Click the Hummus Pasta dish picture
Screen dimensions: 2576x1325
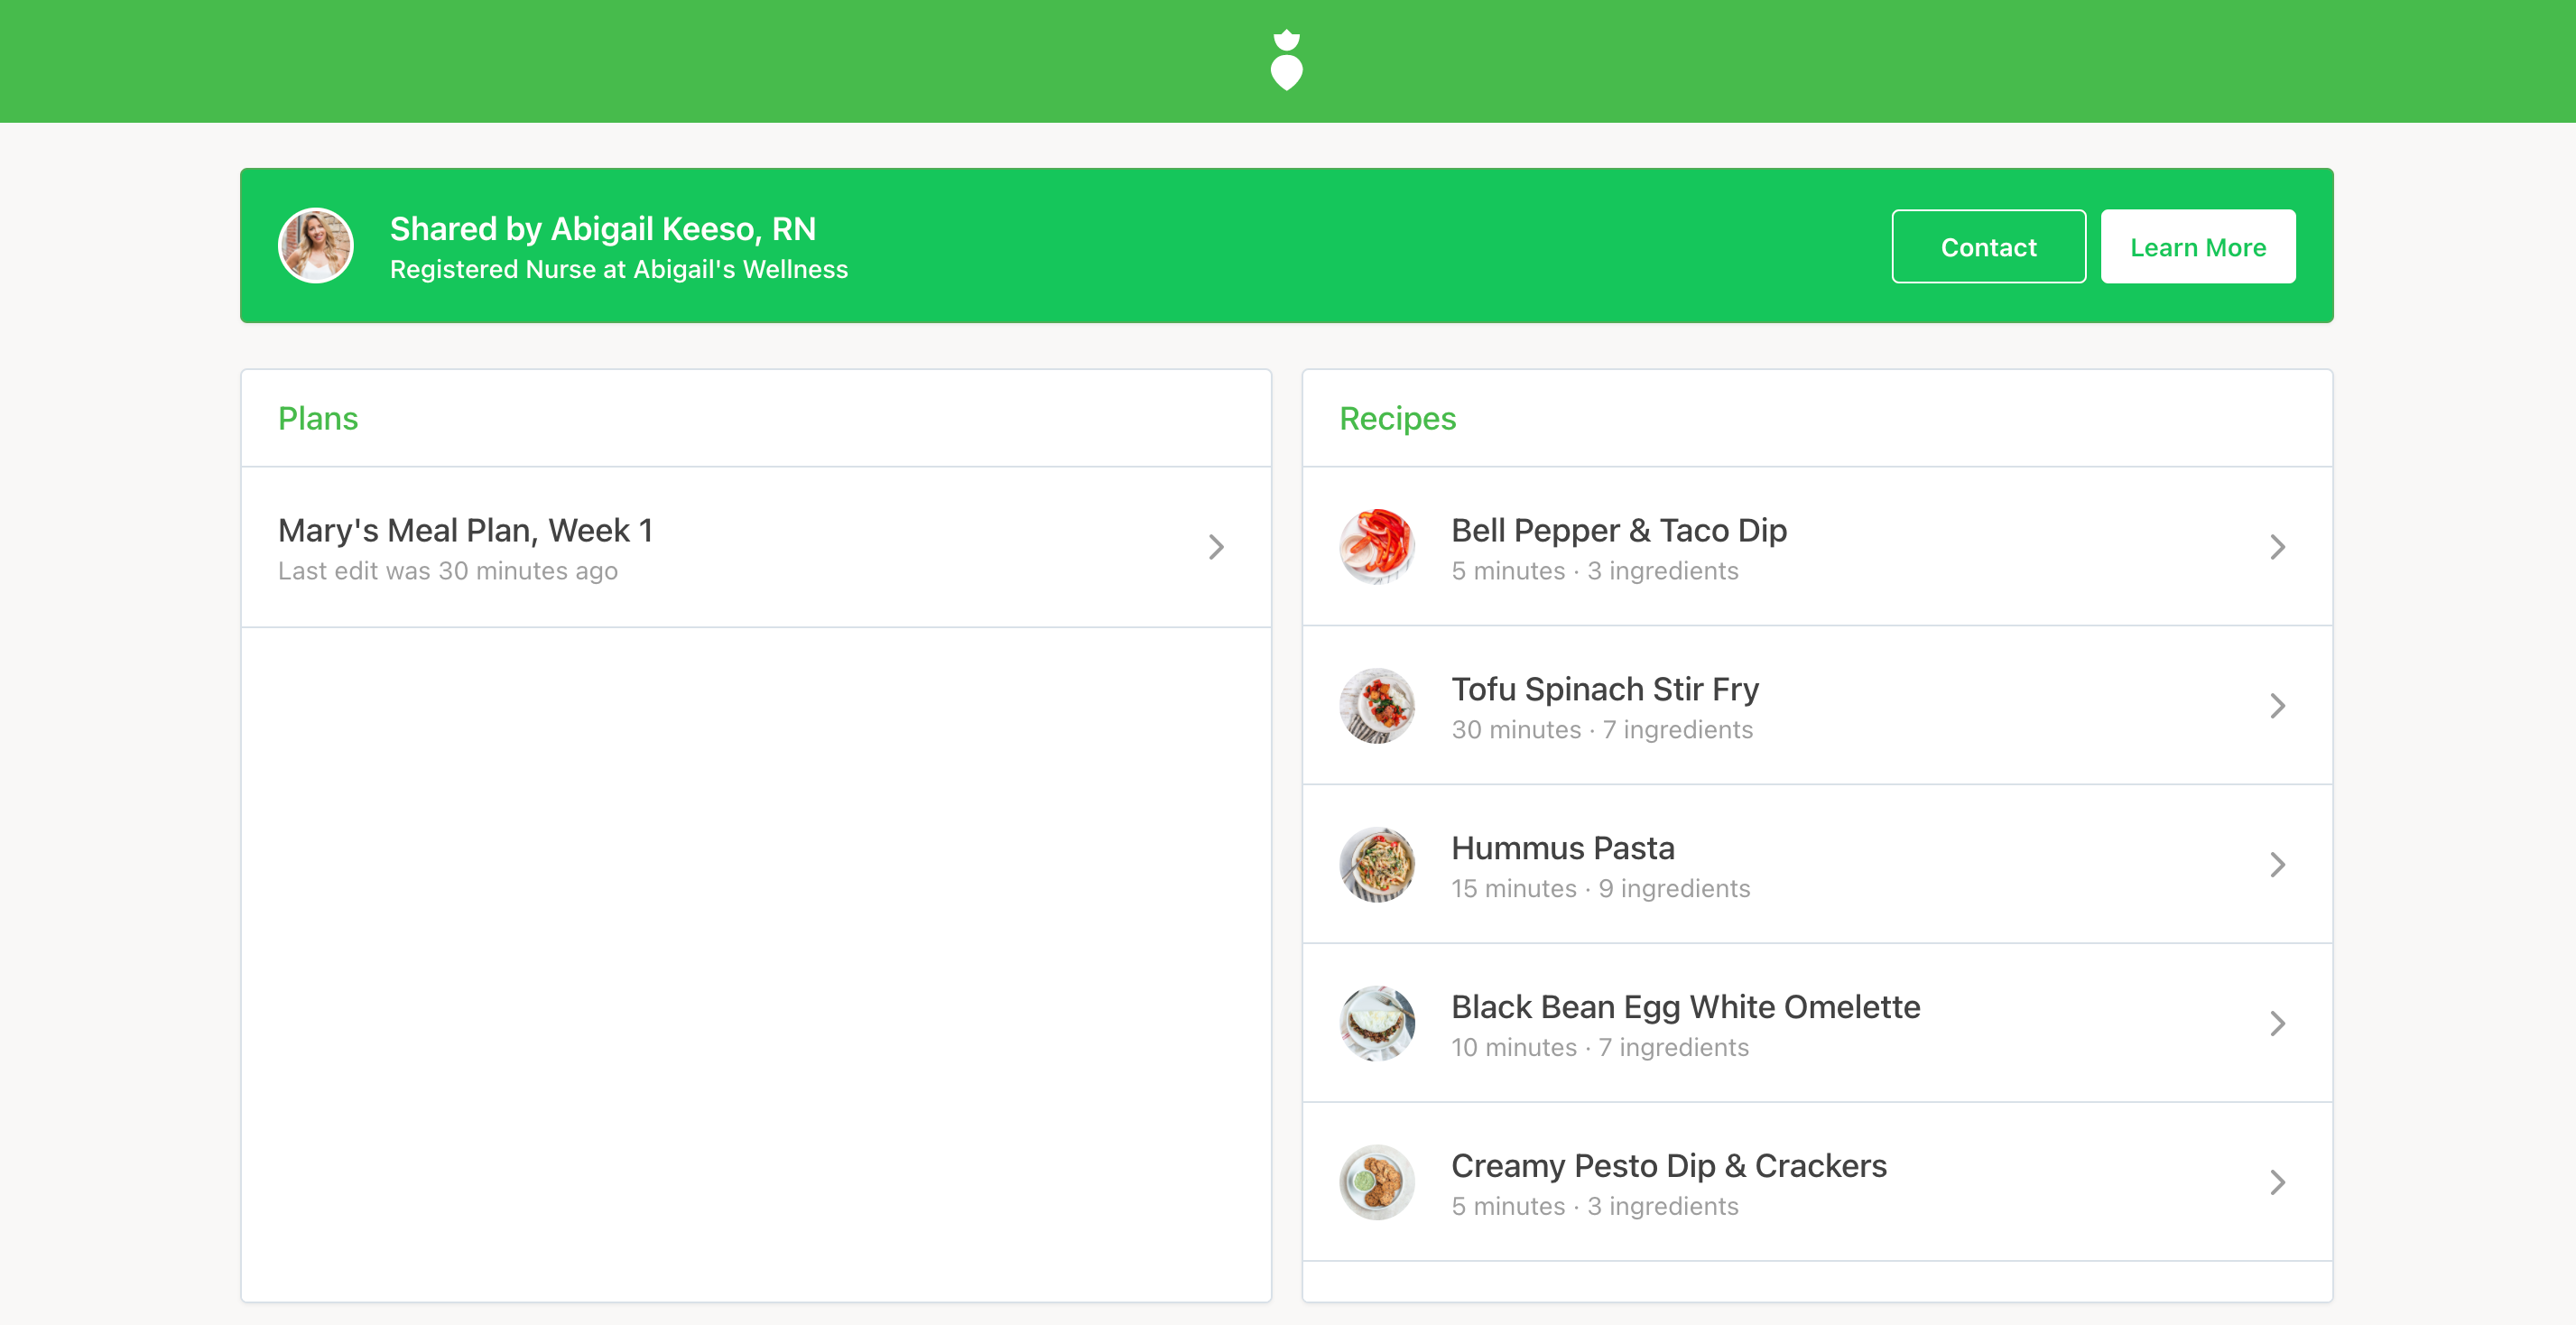tap(1377, 865)
